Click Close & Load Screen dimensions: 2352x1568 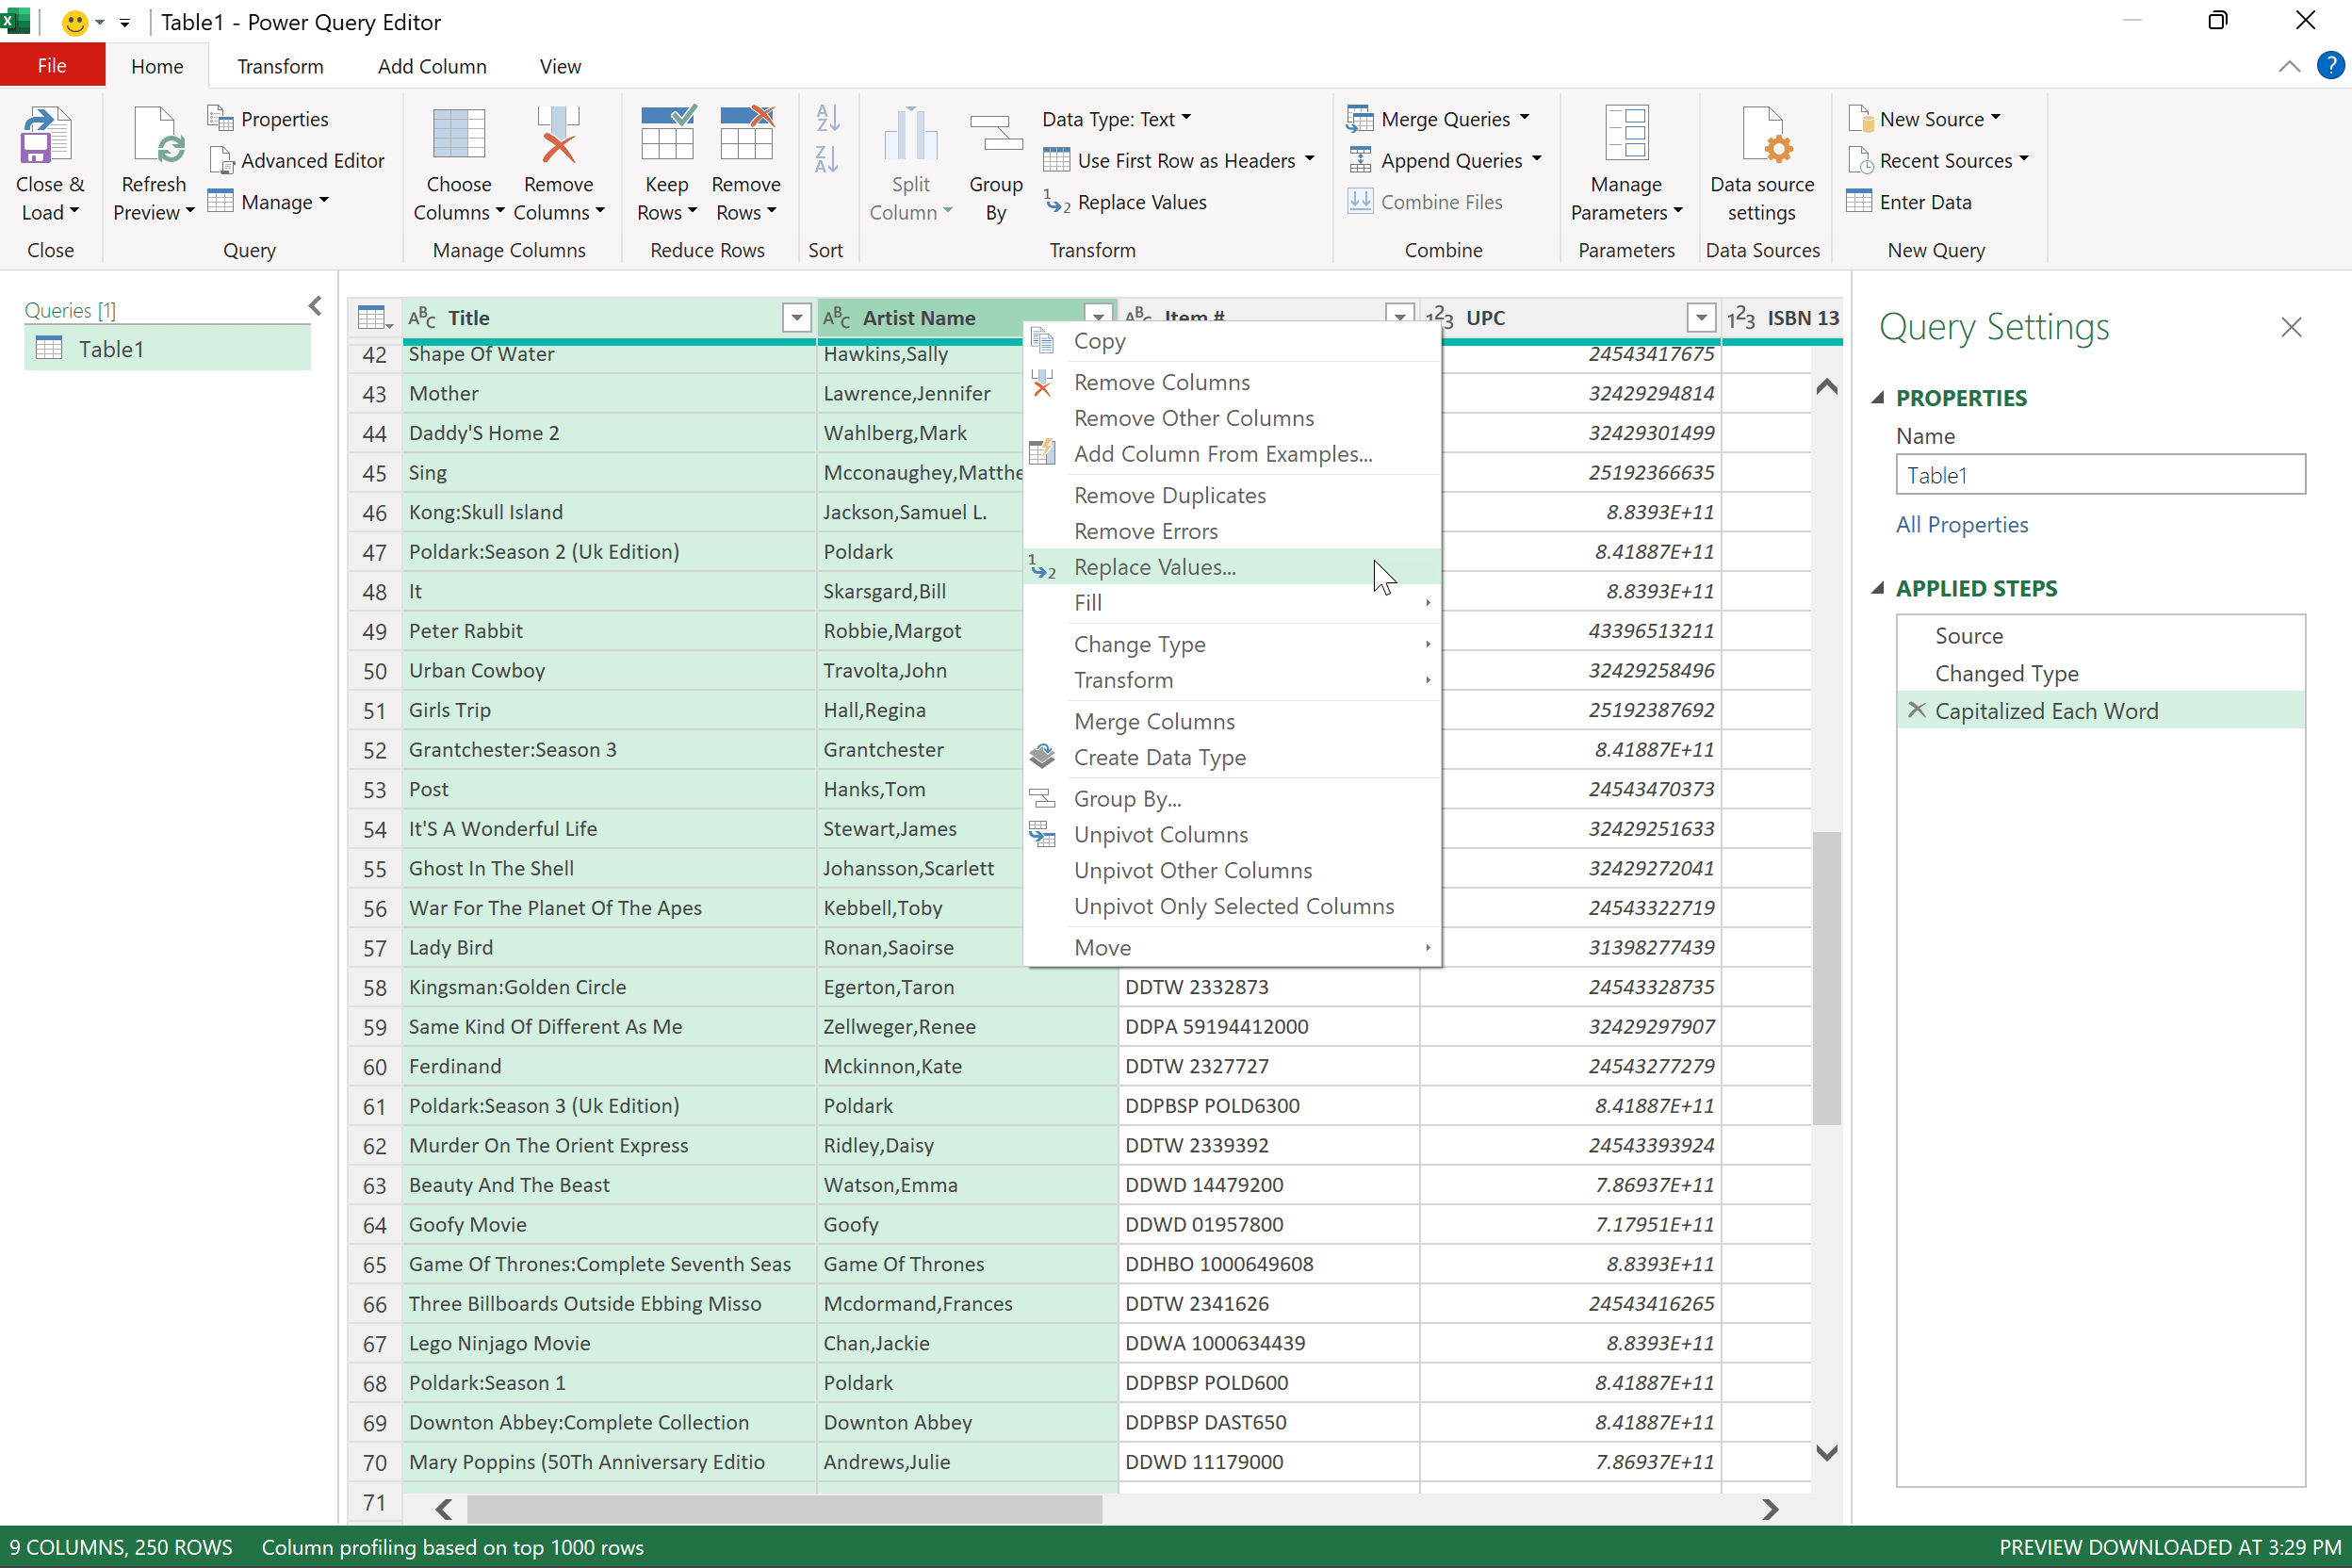click(x=49, y=160)
